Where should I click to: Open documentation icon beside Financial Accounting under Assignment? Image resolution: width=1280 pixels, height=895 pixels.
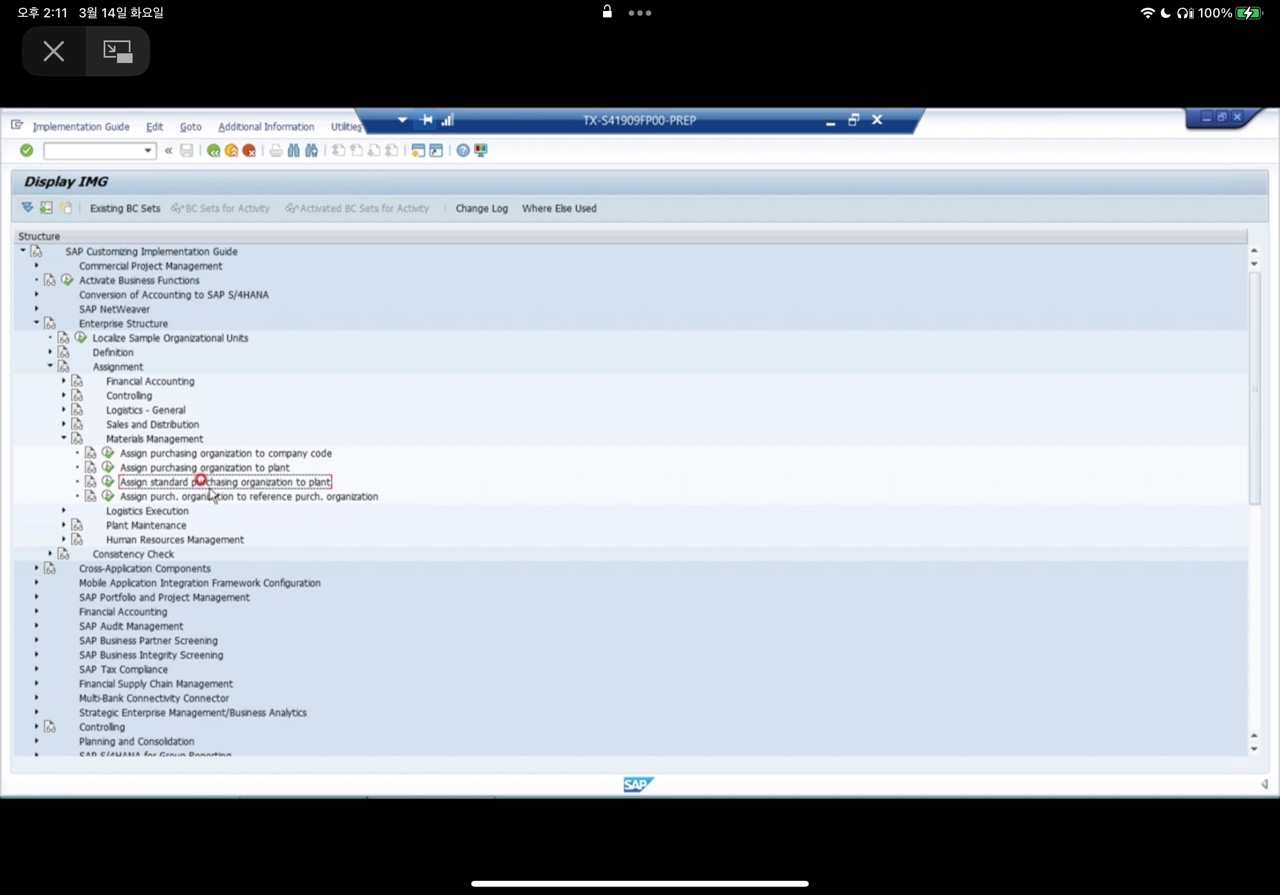pyautogui.click(x=77, y=381)
